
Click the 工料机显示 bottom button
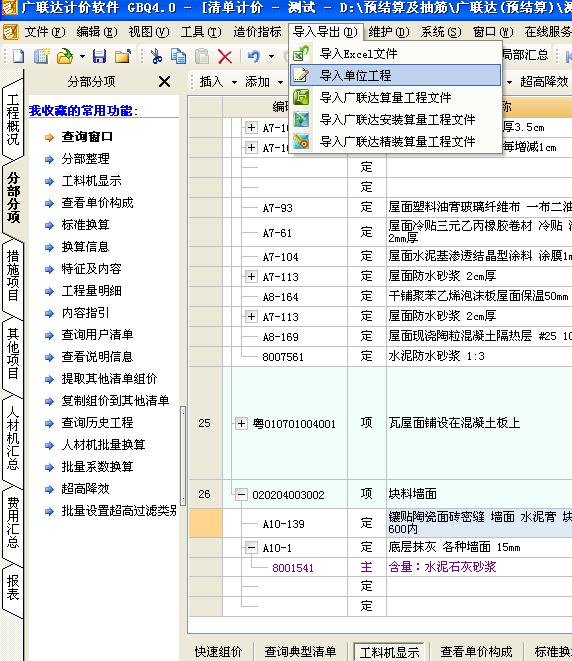coord(389,652)
